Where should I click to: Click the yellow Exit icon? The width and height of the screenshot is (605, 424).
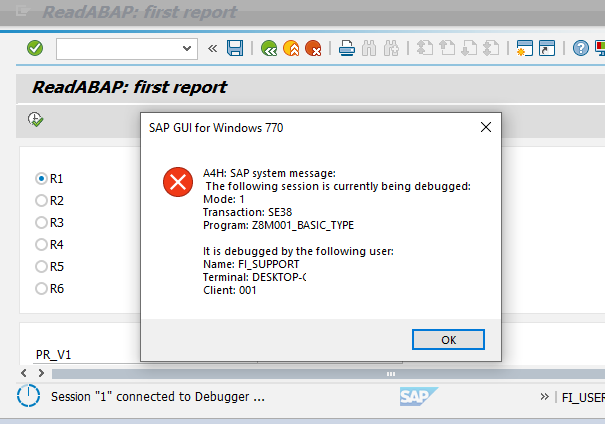[291, 49]
